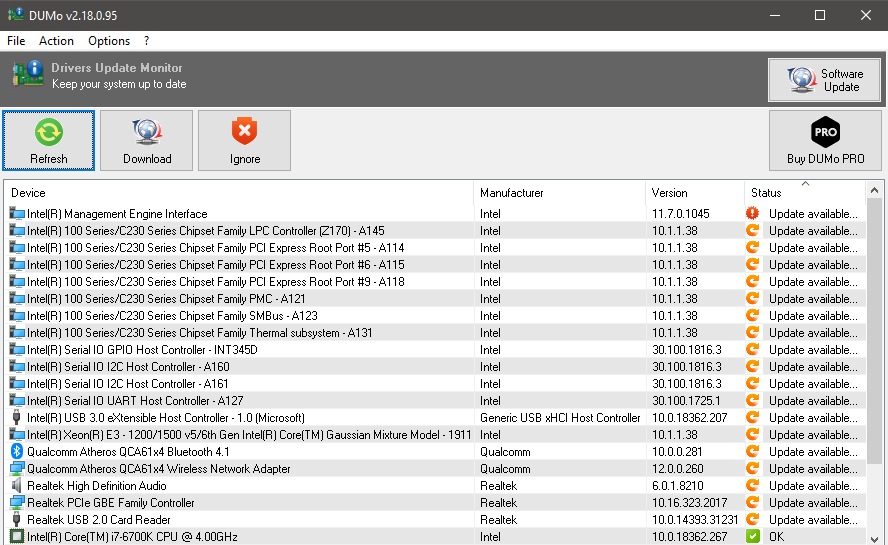Viewport: 888px width, 545px height.
Task: Click OK status text of i7-6700K row
Action: pos(776,537)
